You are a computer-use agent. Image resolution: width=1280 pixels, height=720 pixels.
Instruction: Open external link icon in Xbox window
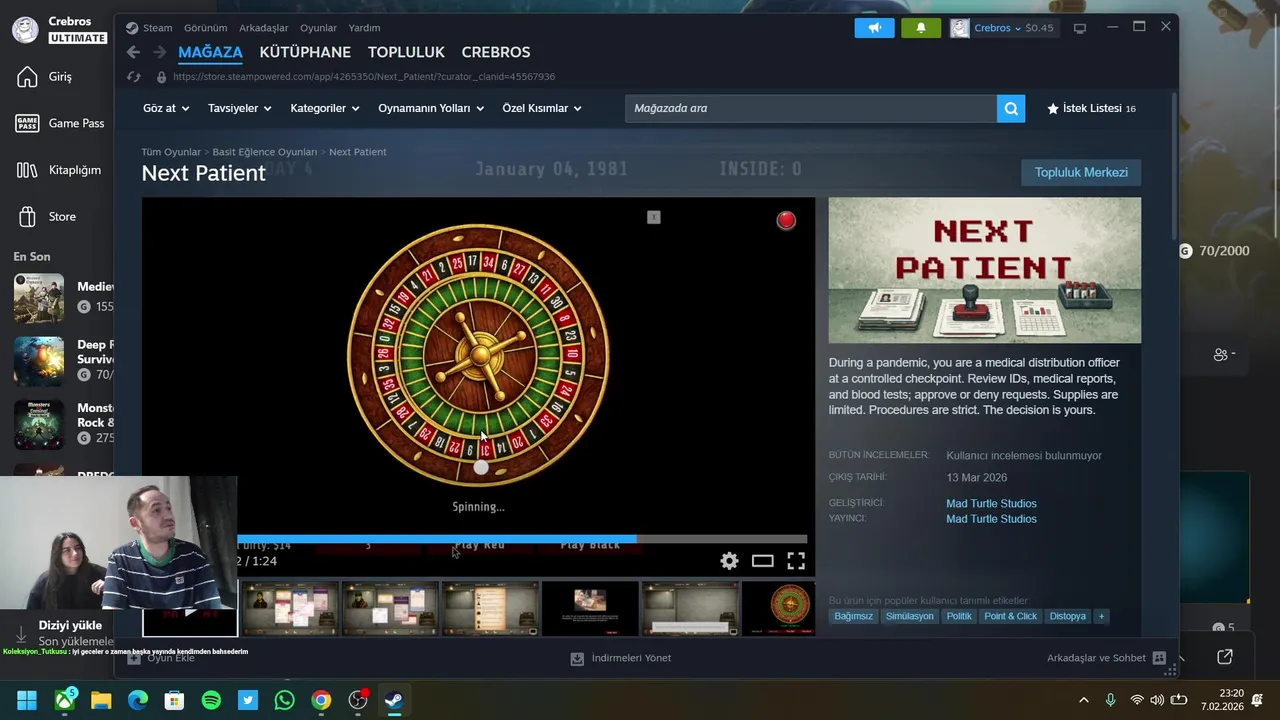click(1225, 657)
